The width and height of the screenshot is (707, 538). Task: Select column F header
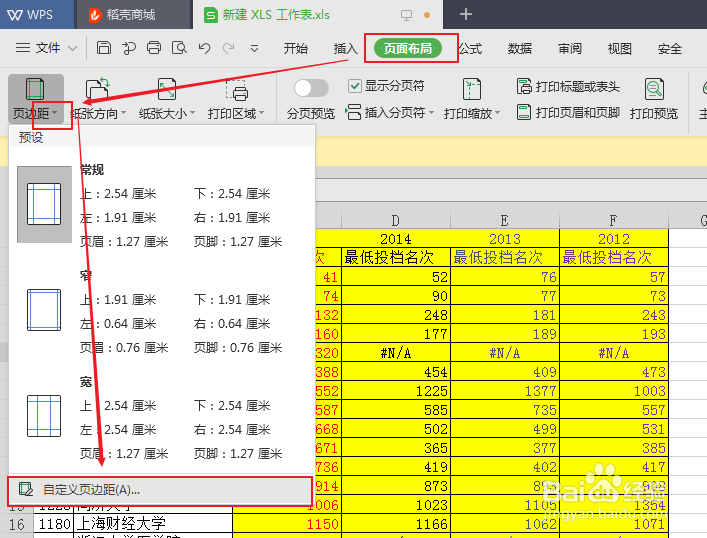point(614,220)
